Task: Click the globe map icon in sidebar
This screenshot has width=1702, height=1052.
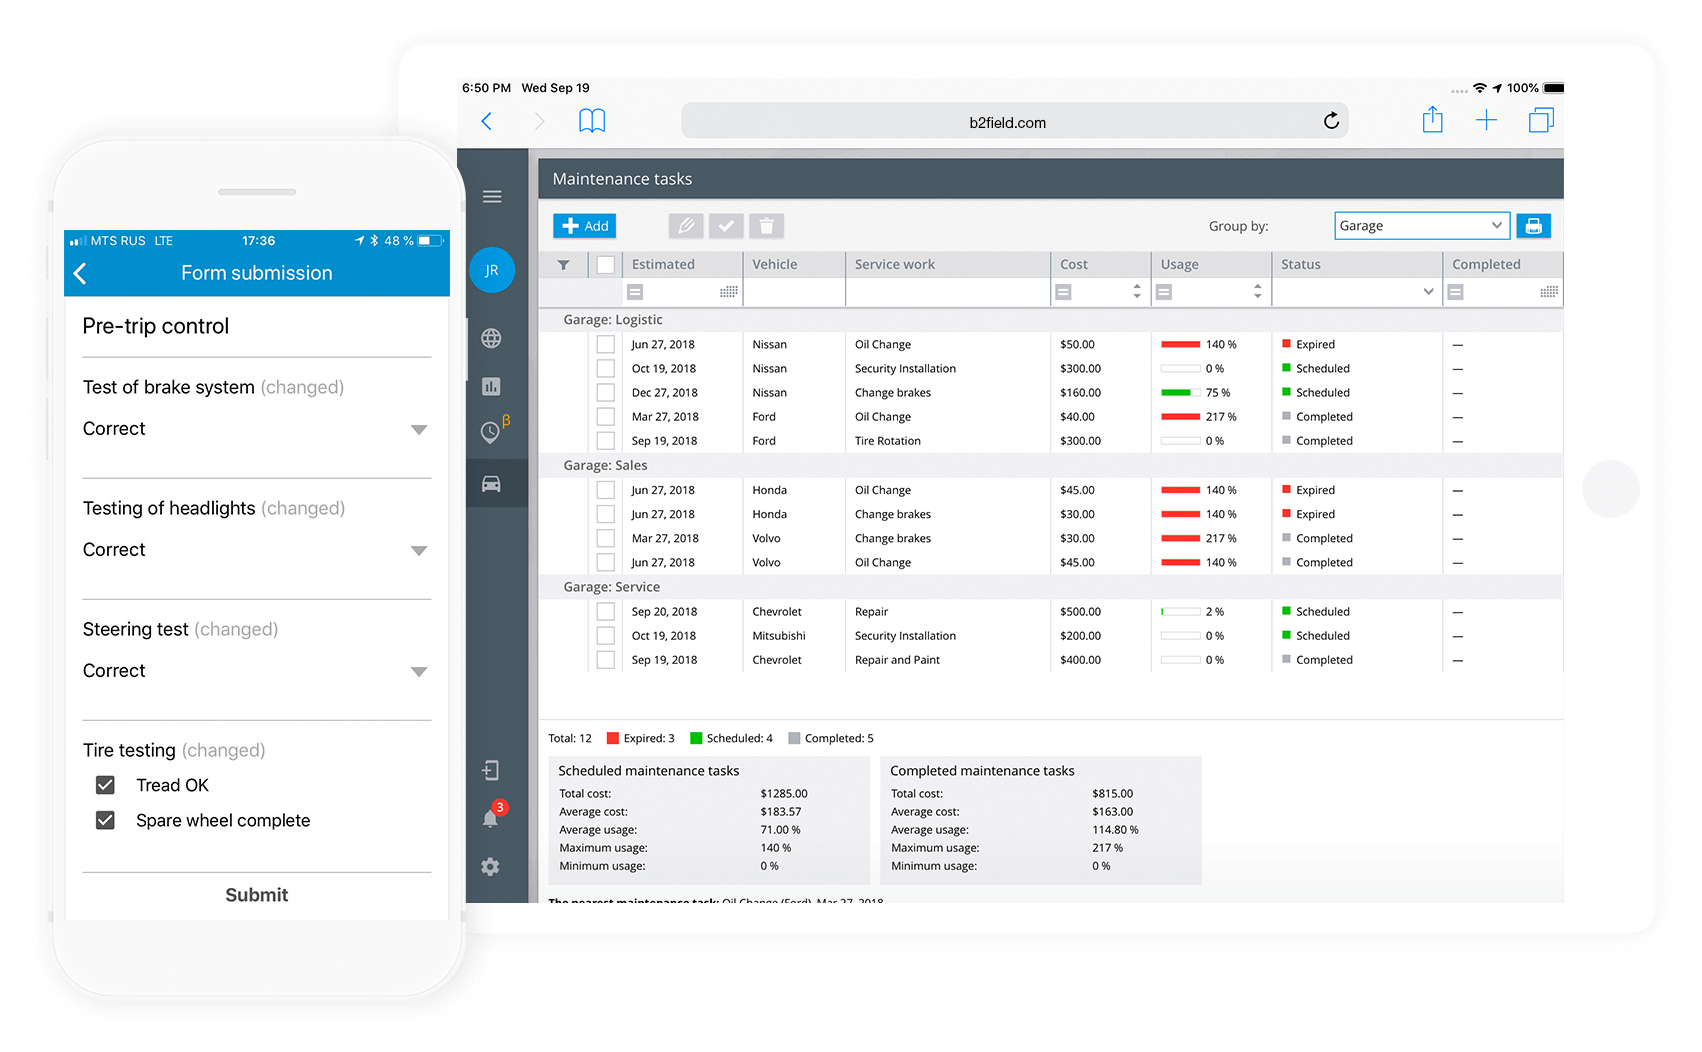Action: pyautogui.click(x=491, y=338)
